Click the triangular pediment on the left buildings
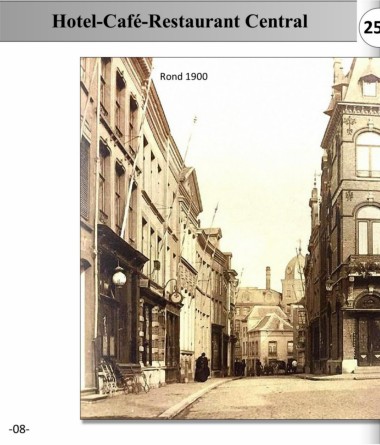Viewport: 380px width, 445px height. pos(192,188)
